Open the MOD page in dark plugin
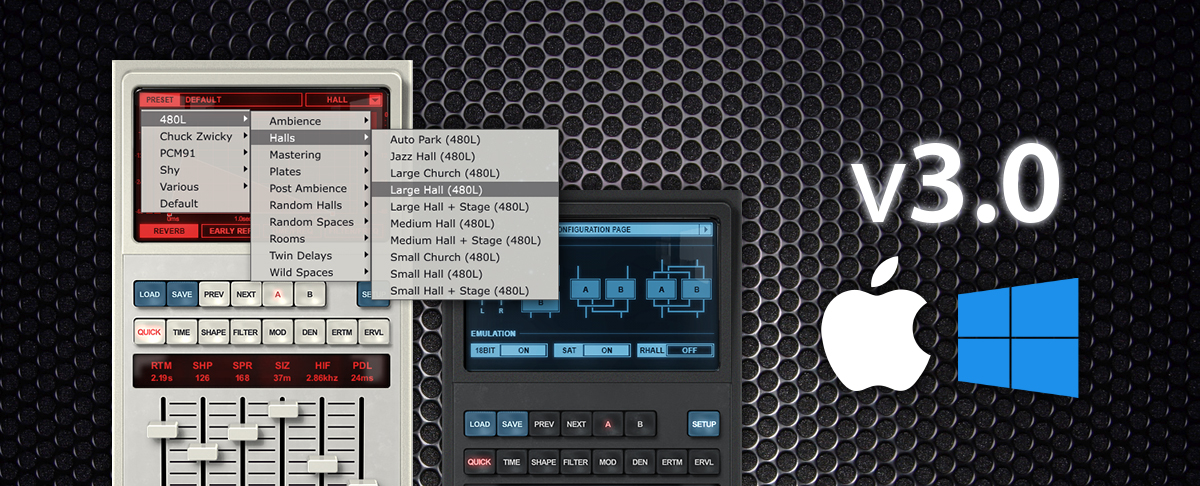This screenshot has height=486, width=1200. pos(607,462)
